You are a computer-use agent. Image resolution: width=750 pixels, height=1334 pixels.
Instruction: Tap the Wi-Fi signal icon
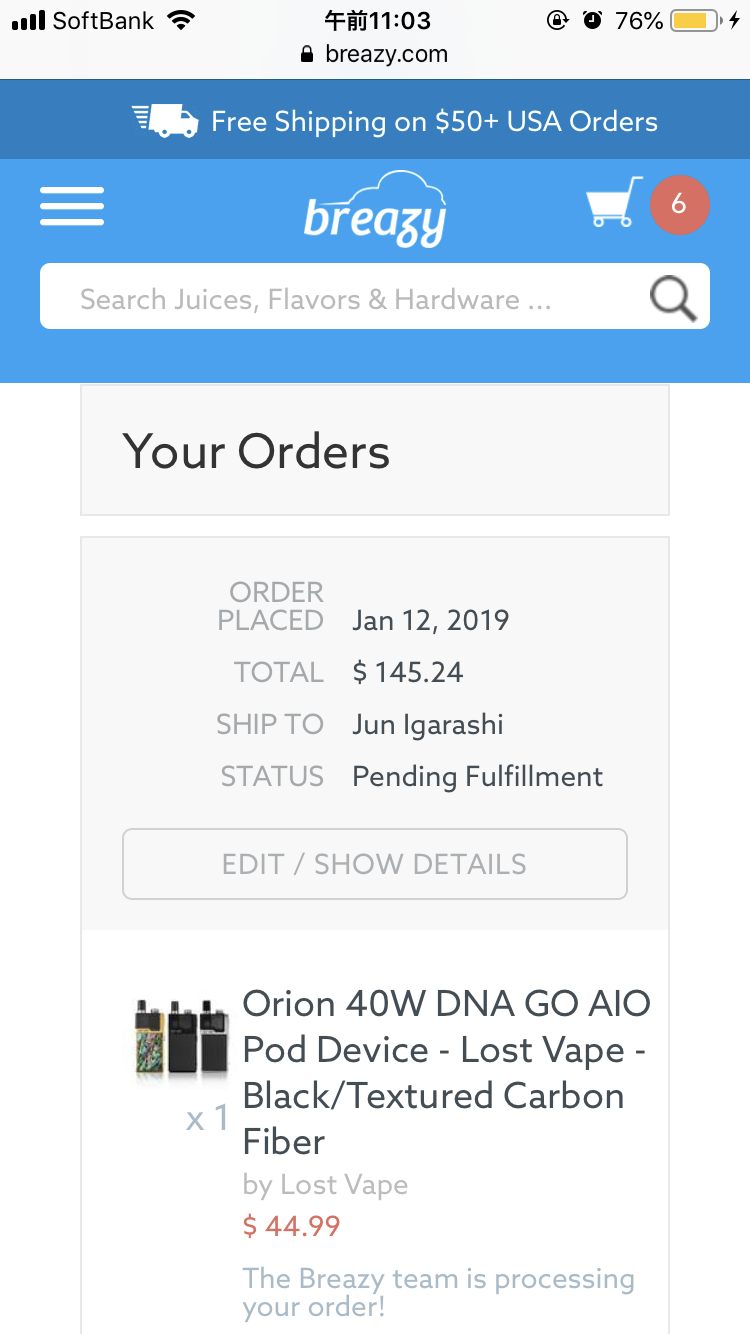[181, 20]
